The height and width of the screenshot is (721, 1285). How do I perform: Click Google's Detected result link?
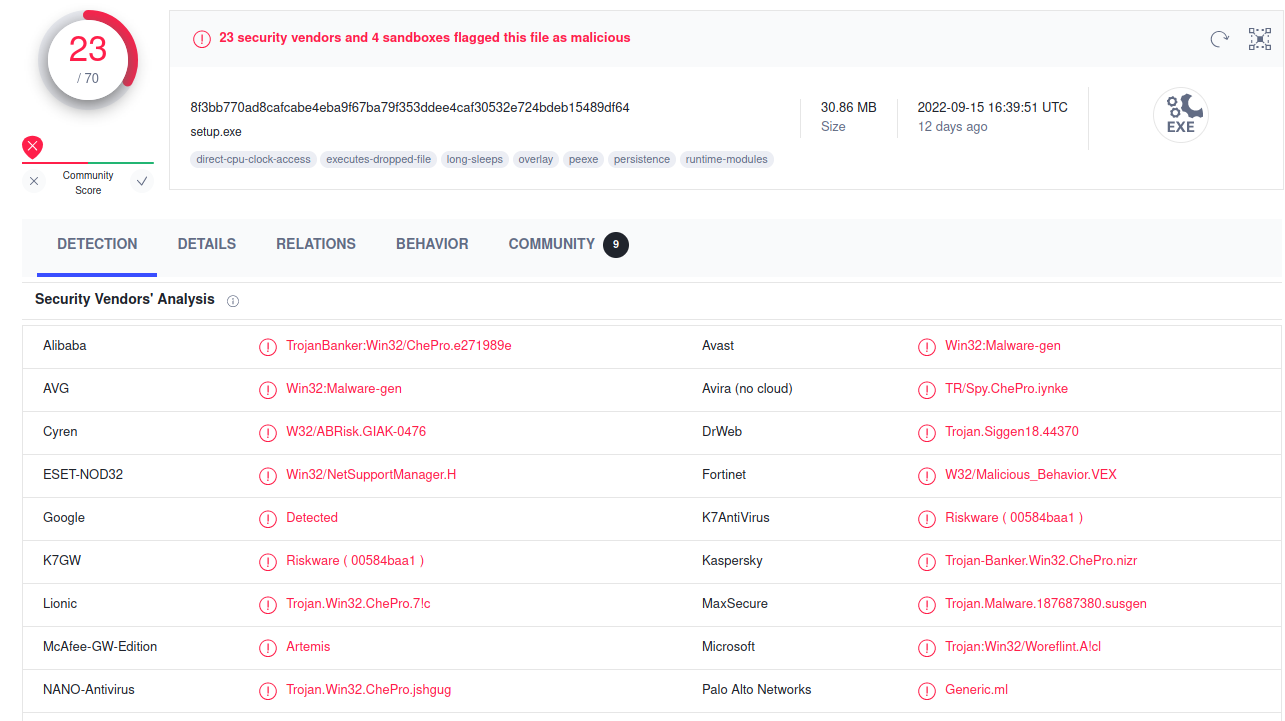coord(311,518)
